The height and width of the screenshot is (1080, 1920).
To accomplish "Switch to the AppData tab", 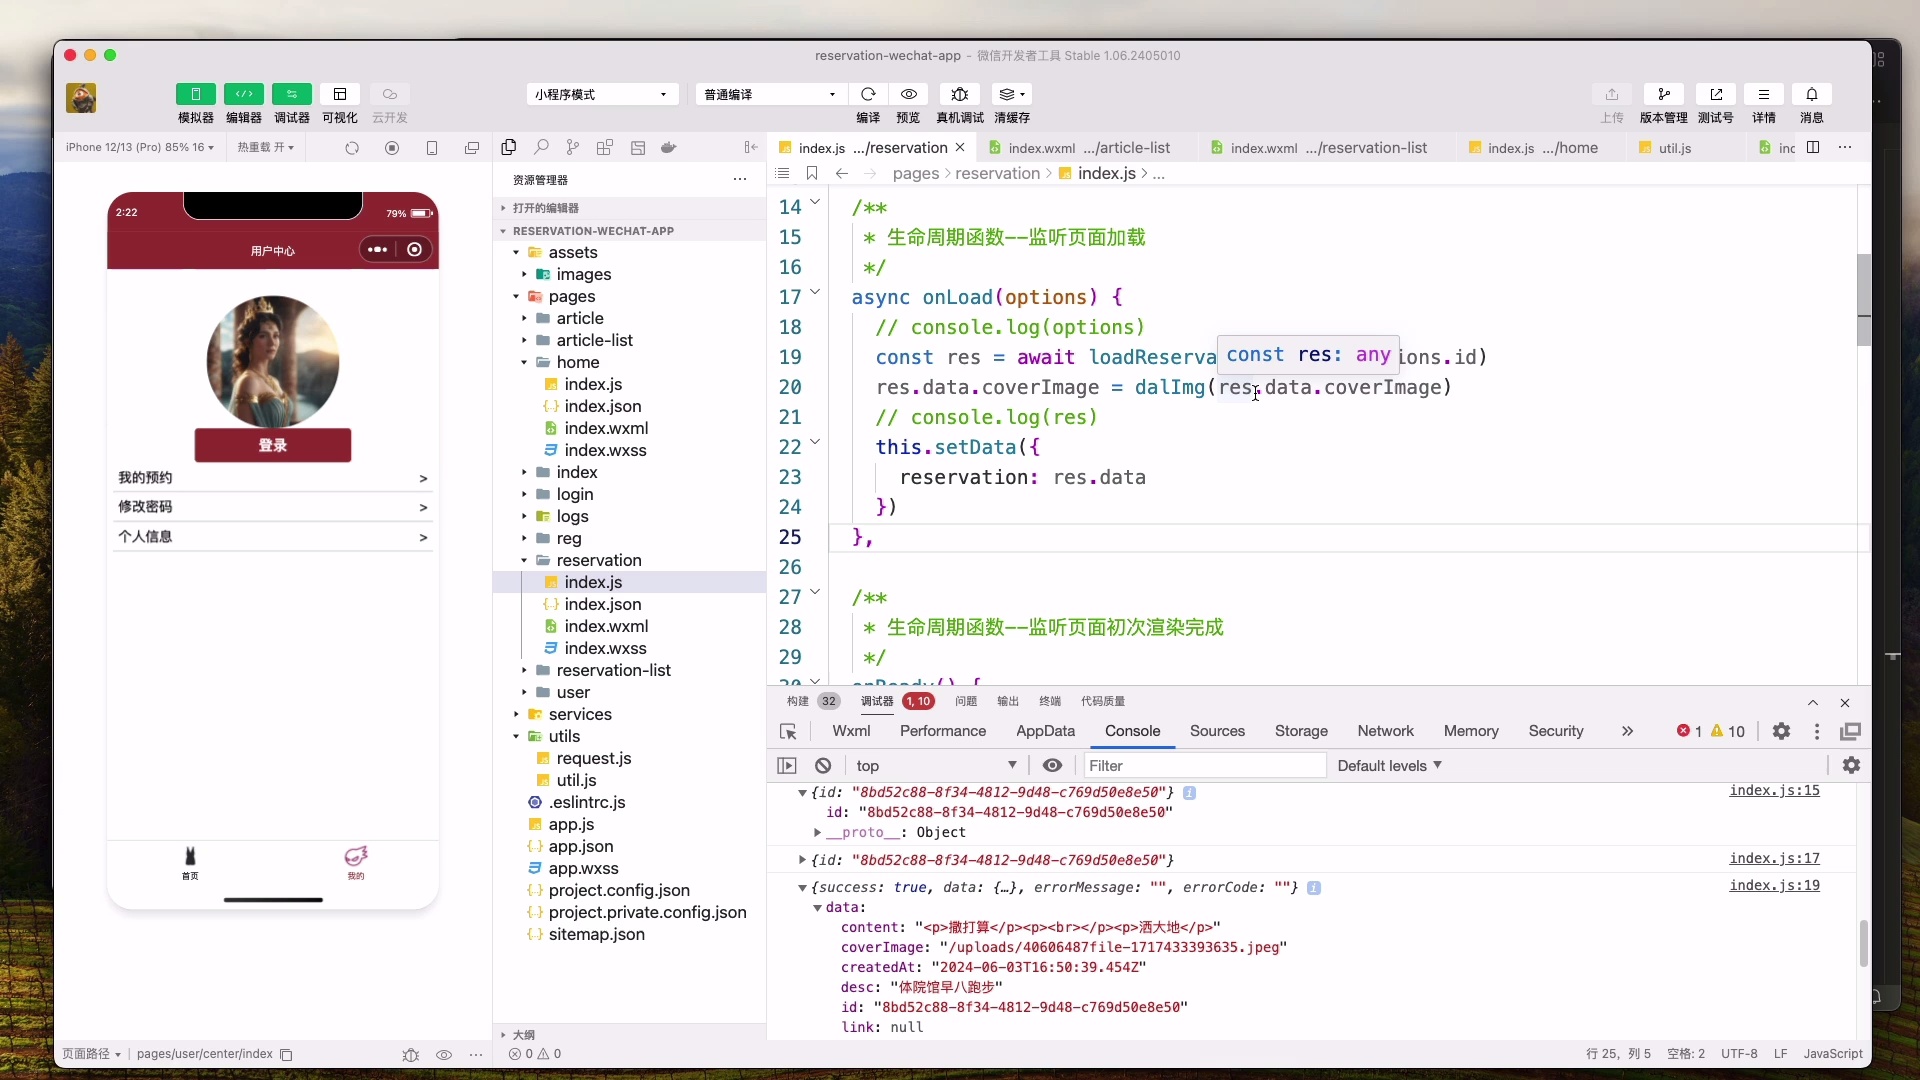I will click(x=1046, y=731).
